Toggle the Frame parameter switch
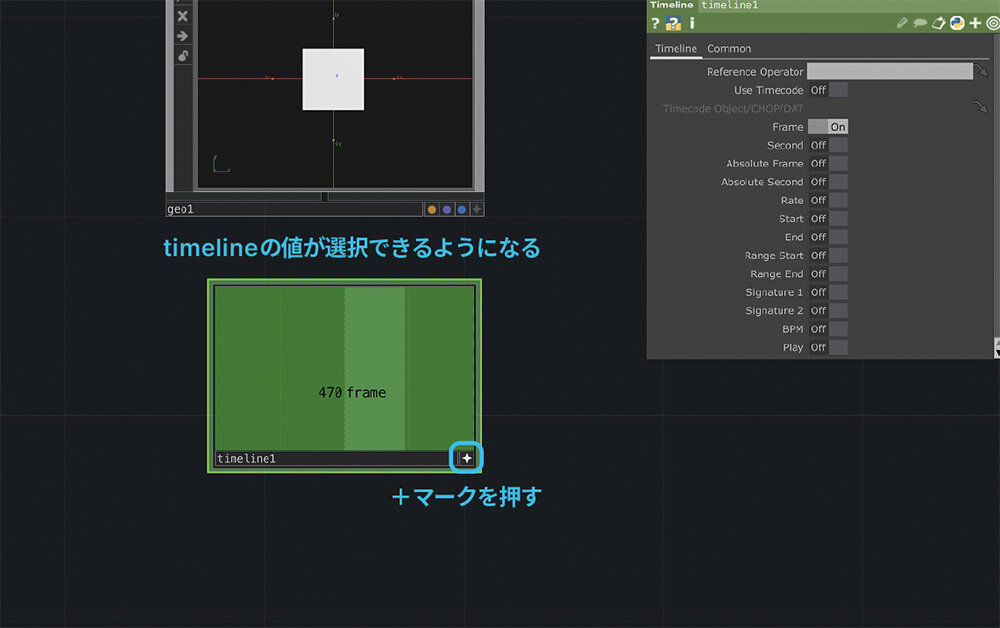The height and width of the screenshot is (628, 1000). click(x=828, y=127)
